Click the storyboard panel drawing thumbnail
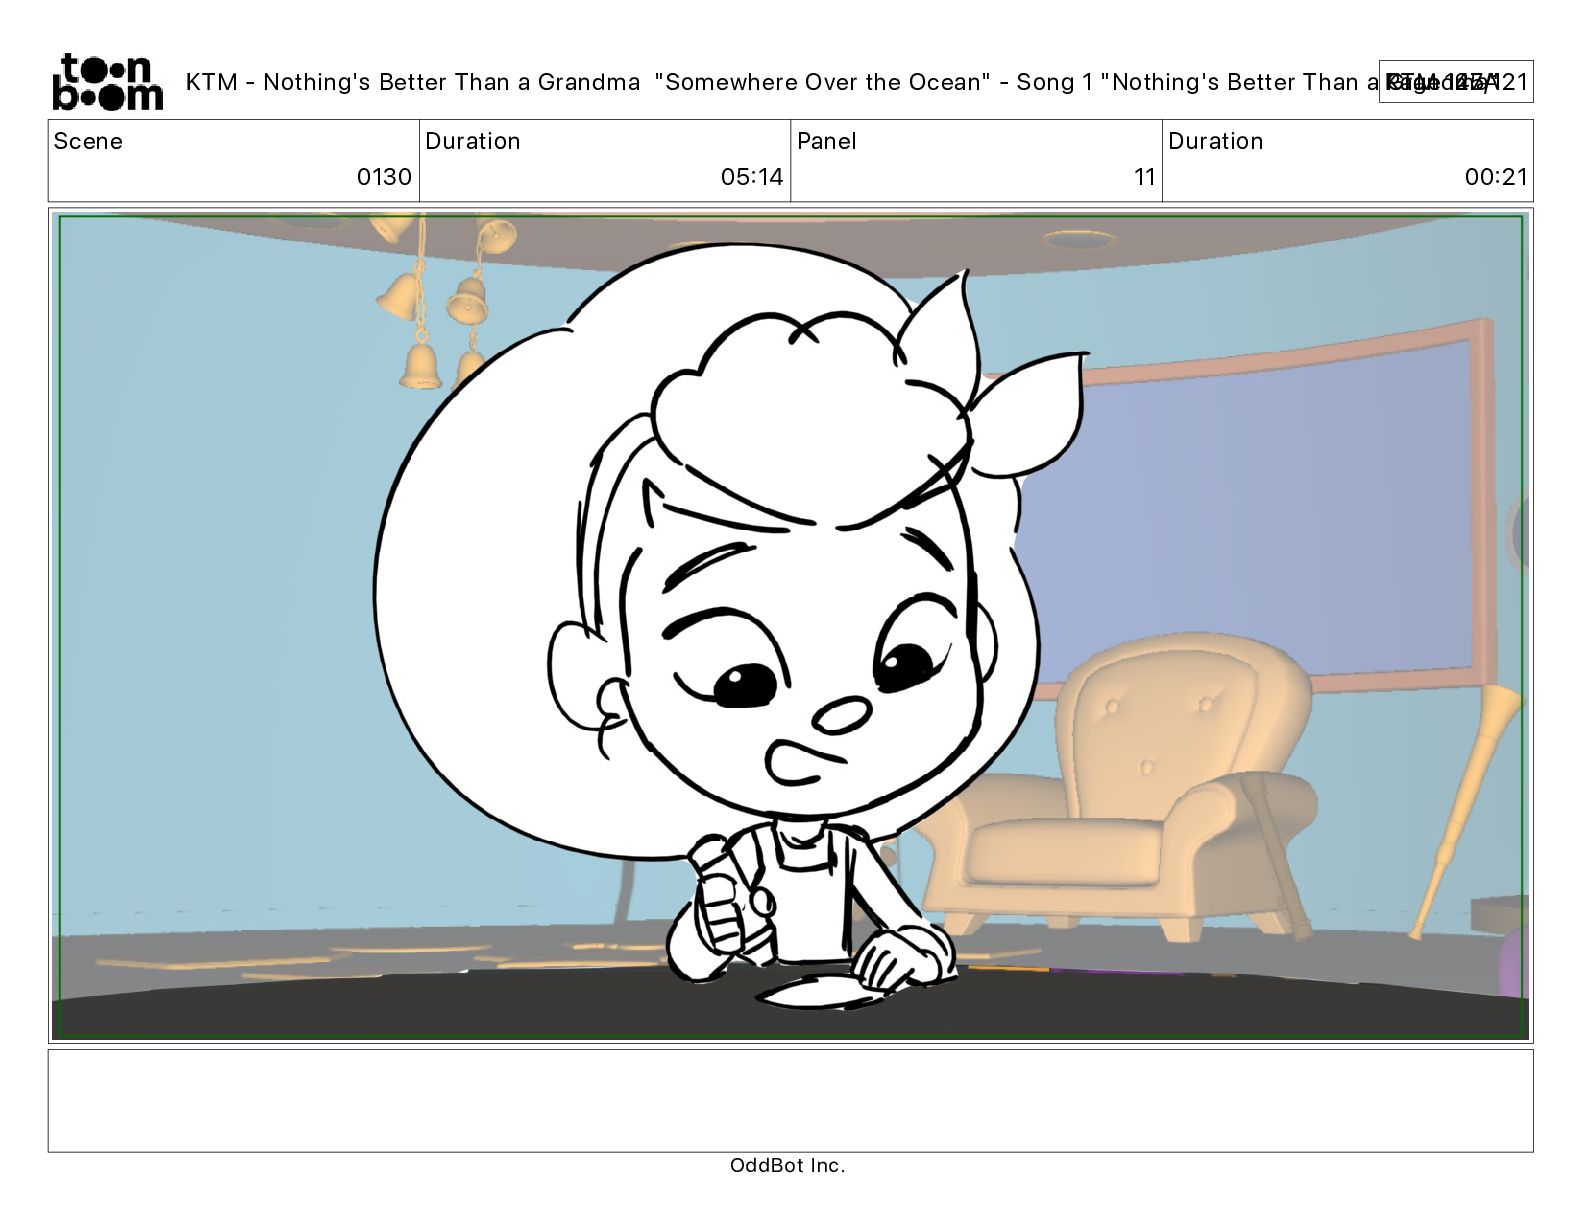 (x=790, y=626)
